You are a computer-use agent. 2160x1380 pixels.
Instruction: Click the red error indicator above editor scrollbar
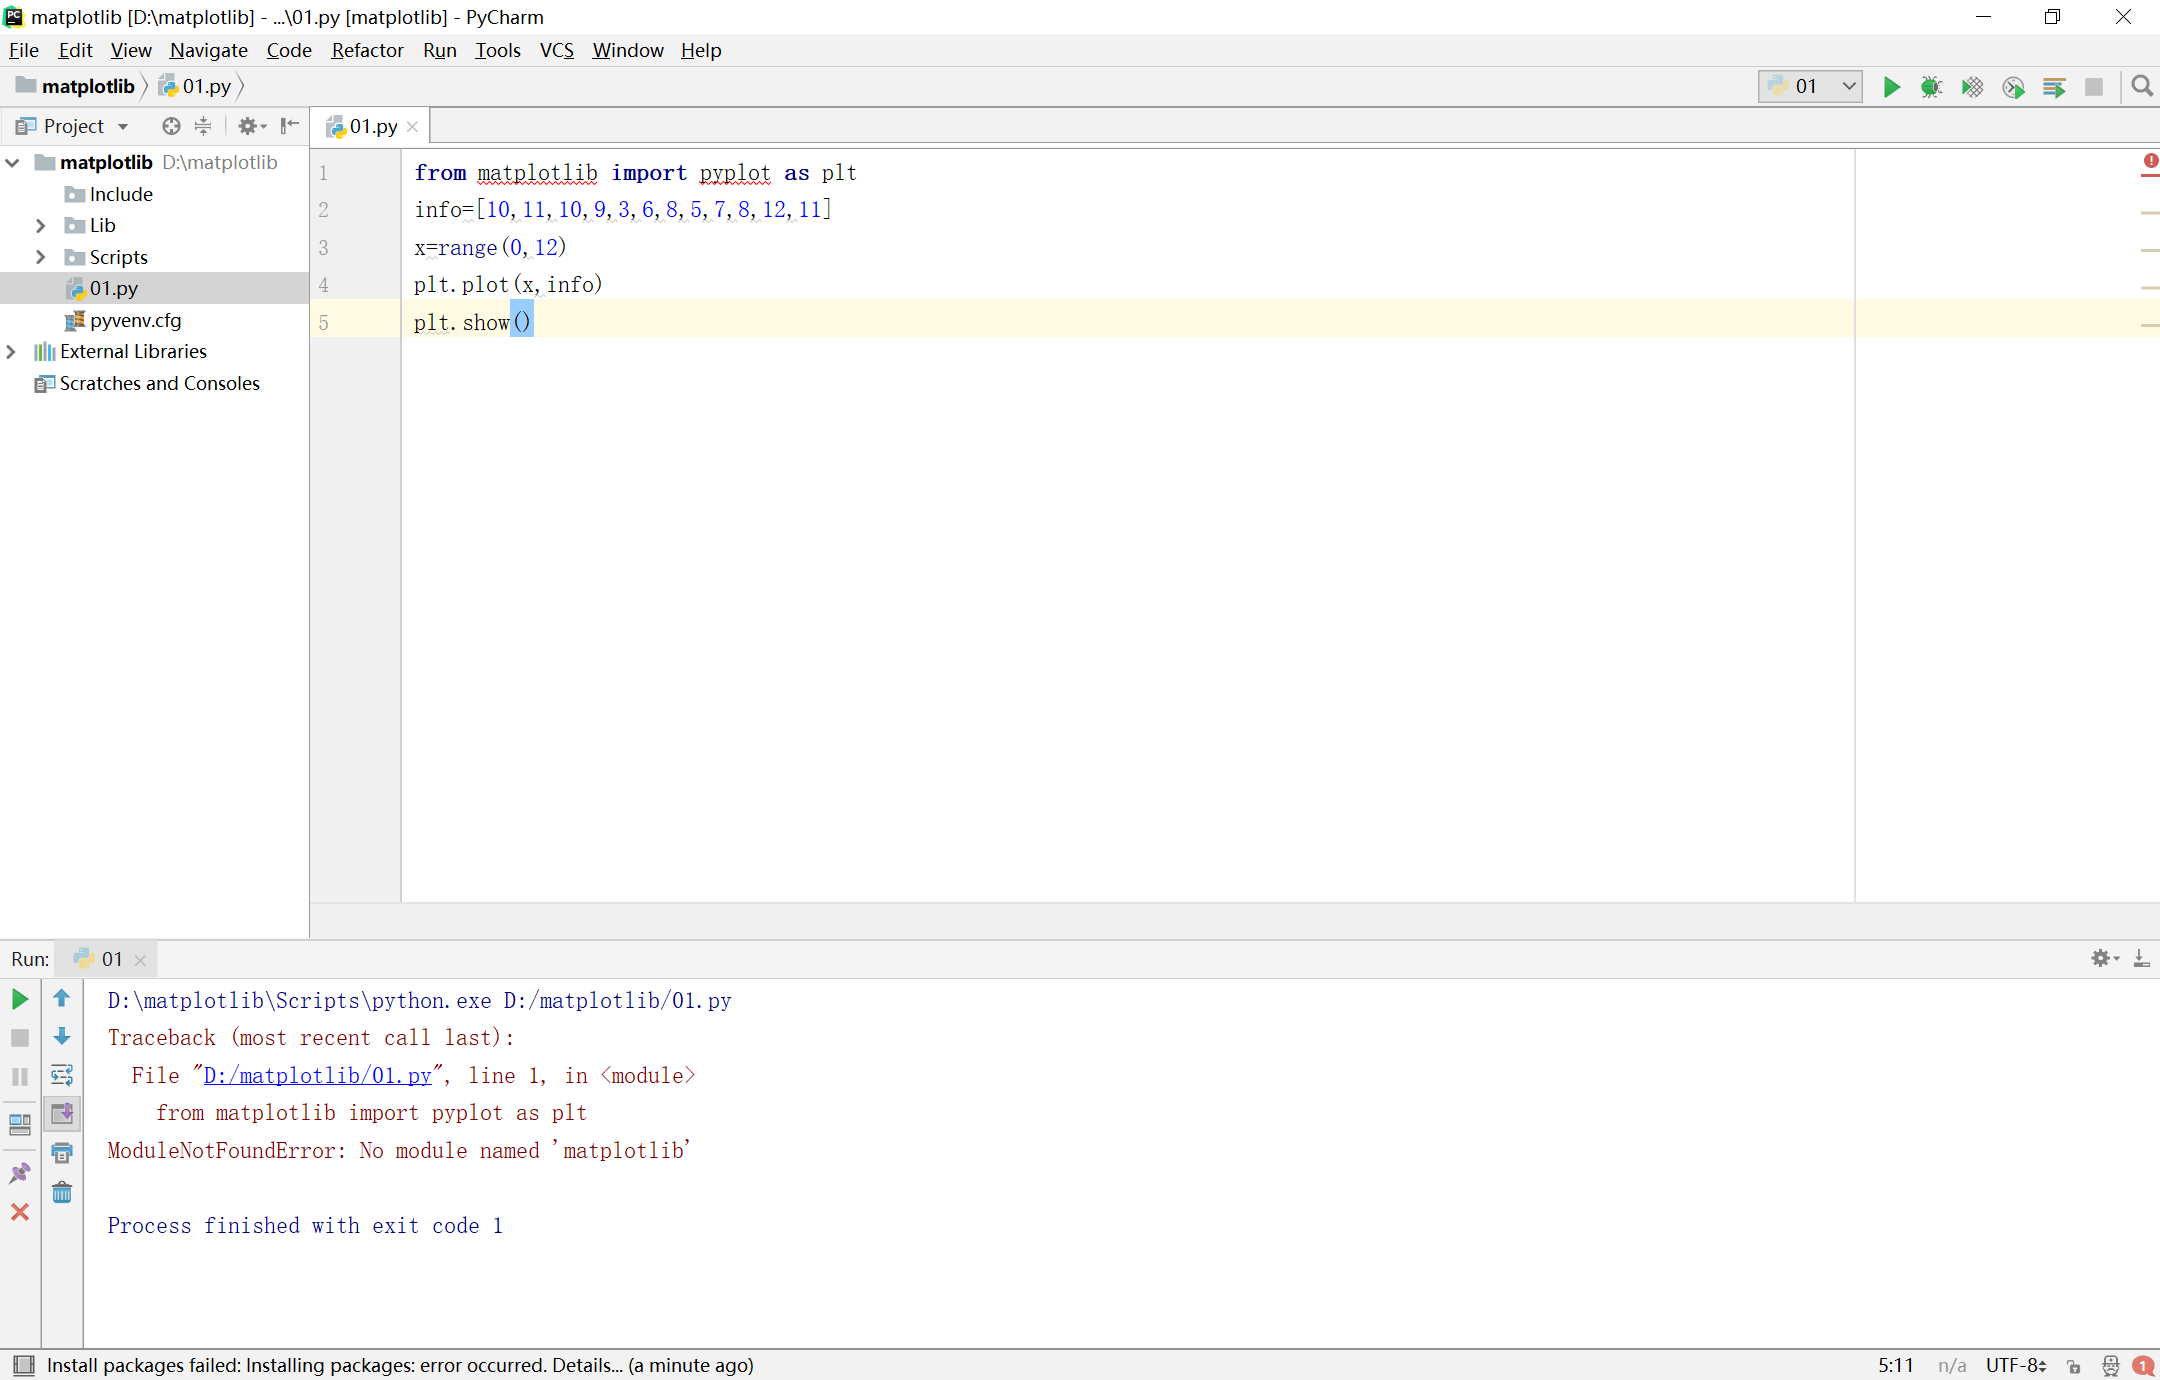[x=2149, y=161]
